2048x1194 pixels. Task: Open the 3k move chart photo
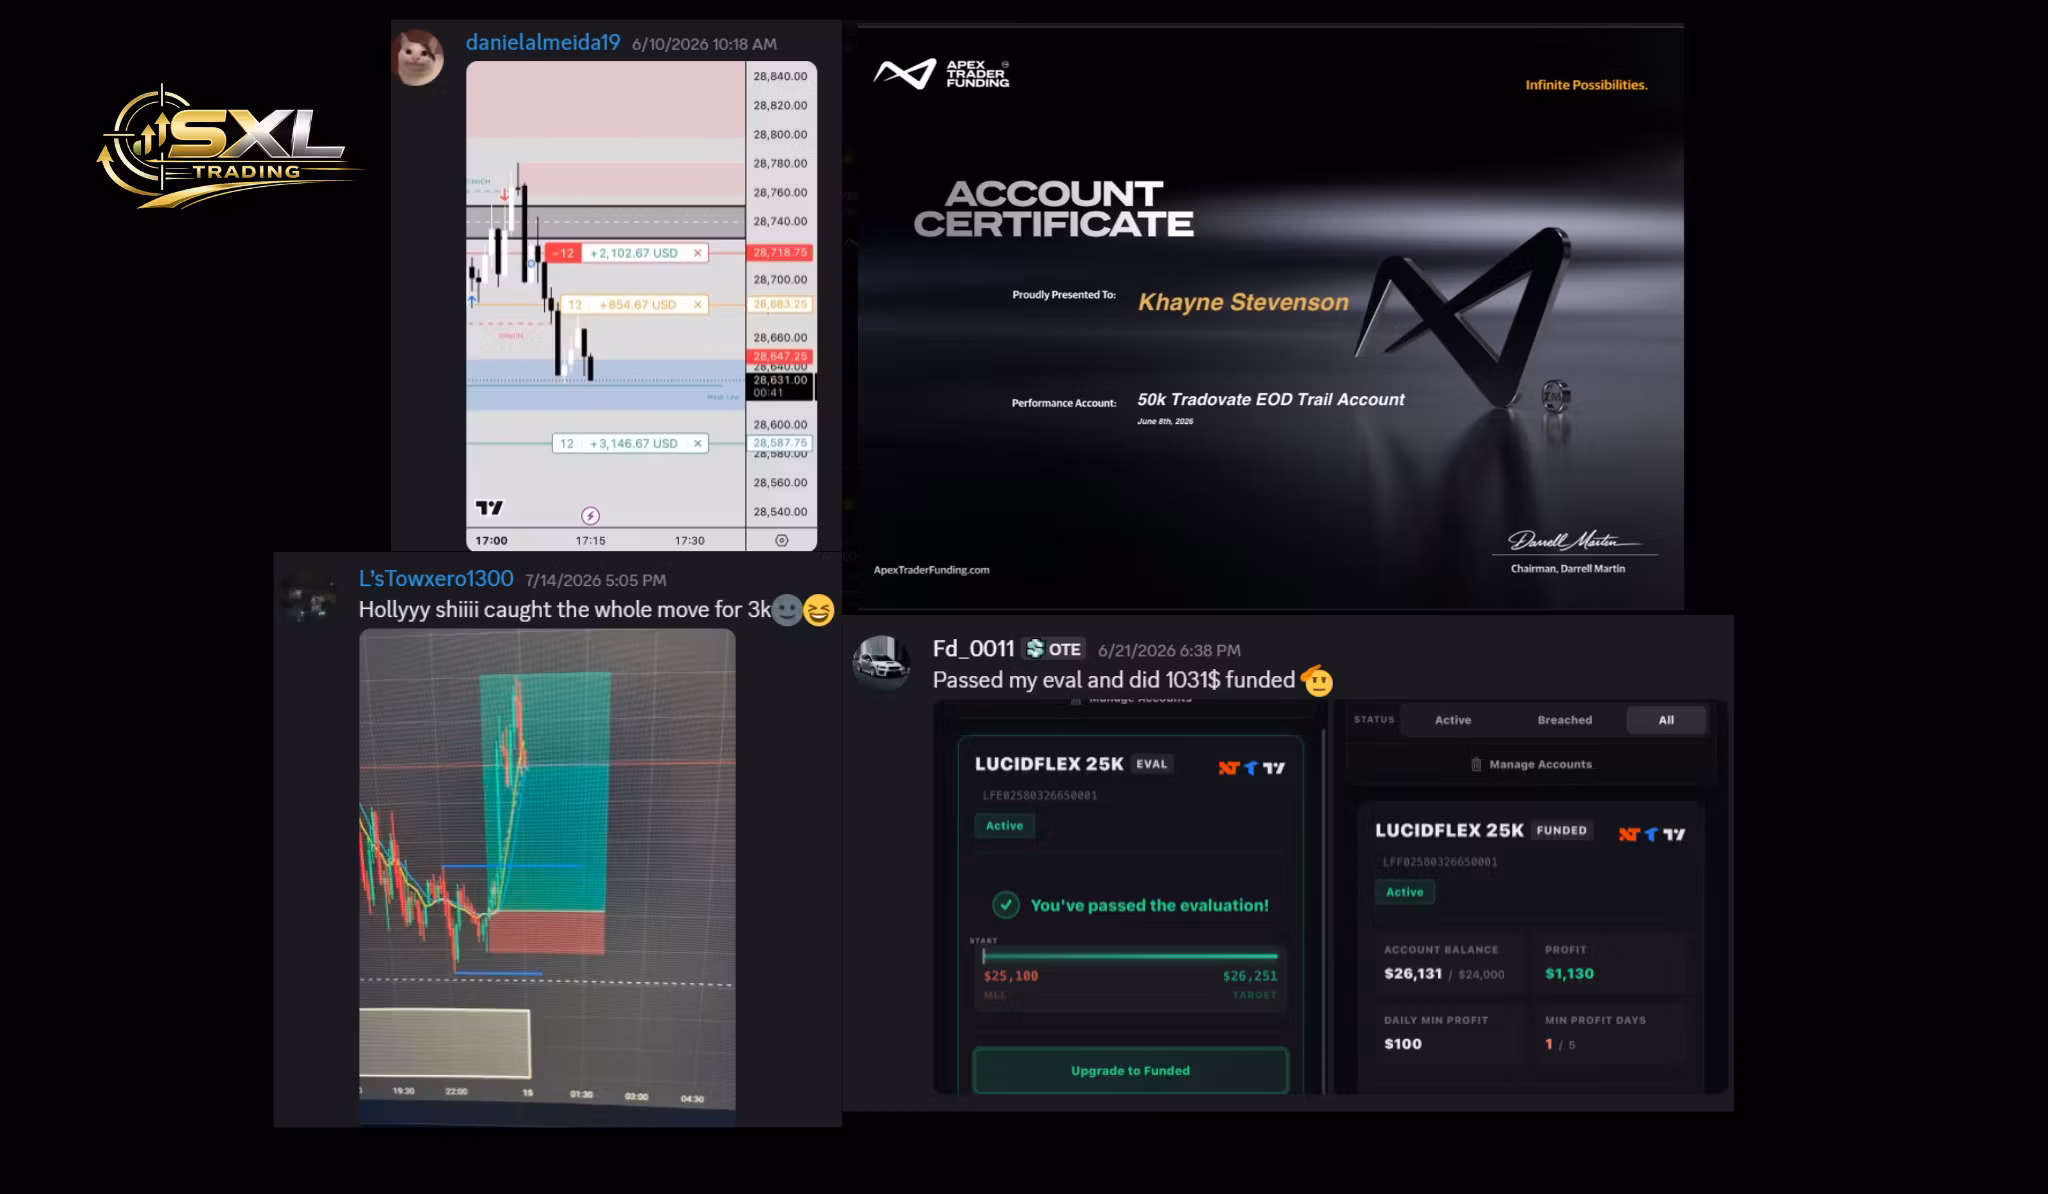(547, 878)
